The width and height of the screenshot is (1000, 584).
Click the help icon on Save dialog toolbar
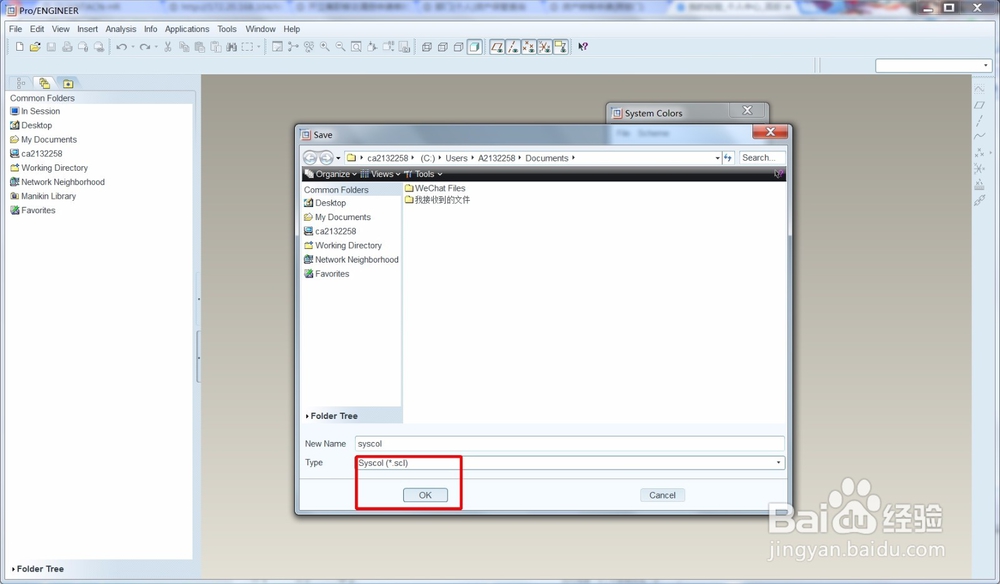[x=778, y=174]
